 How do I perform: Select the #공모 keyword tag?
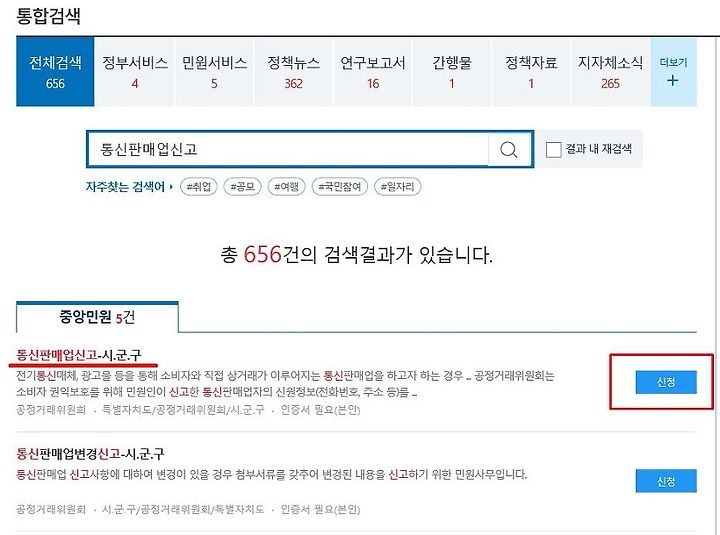click(242, 186)
